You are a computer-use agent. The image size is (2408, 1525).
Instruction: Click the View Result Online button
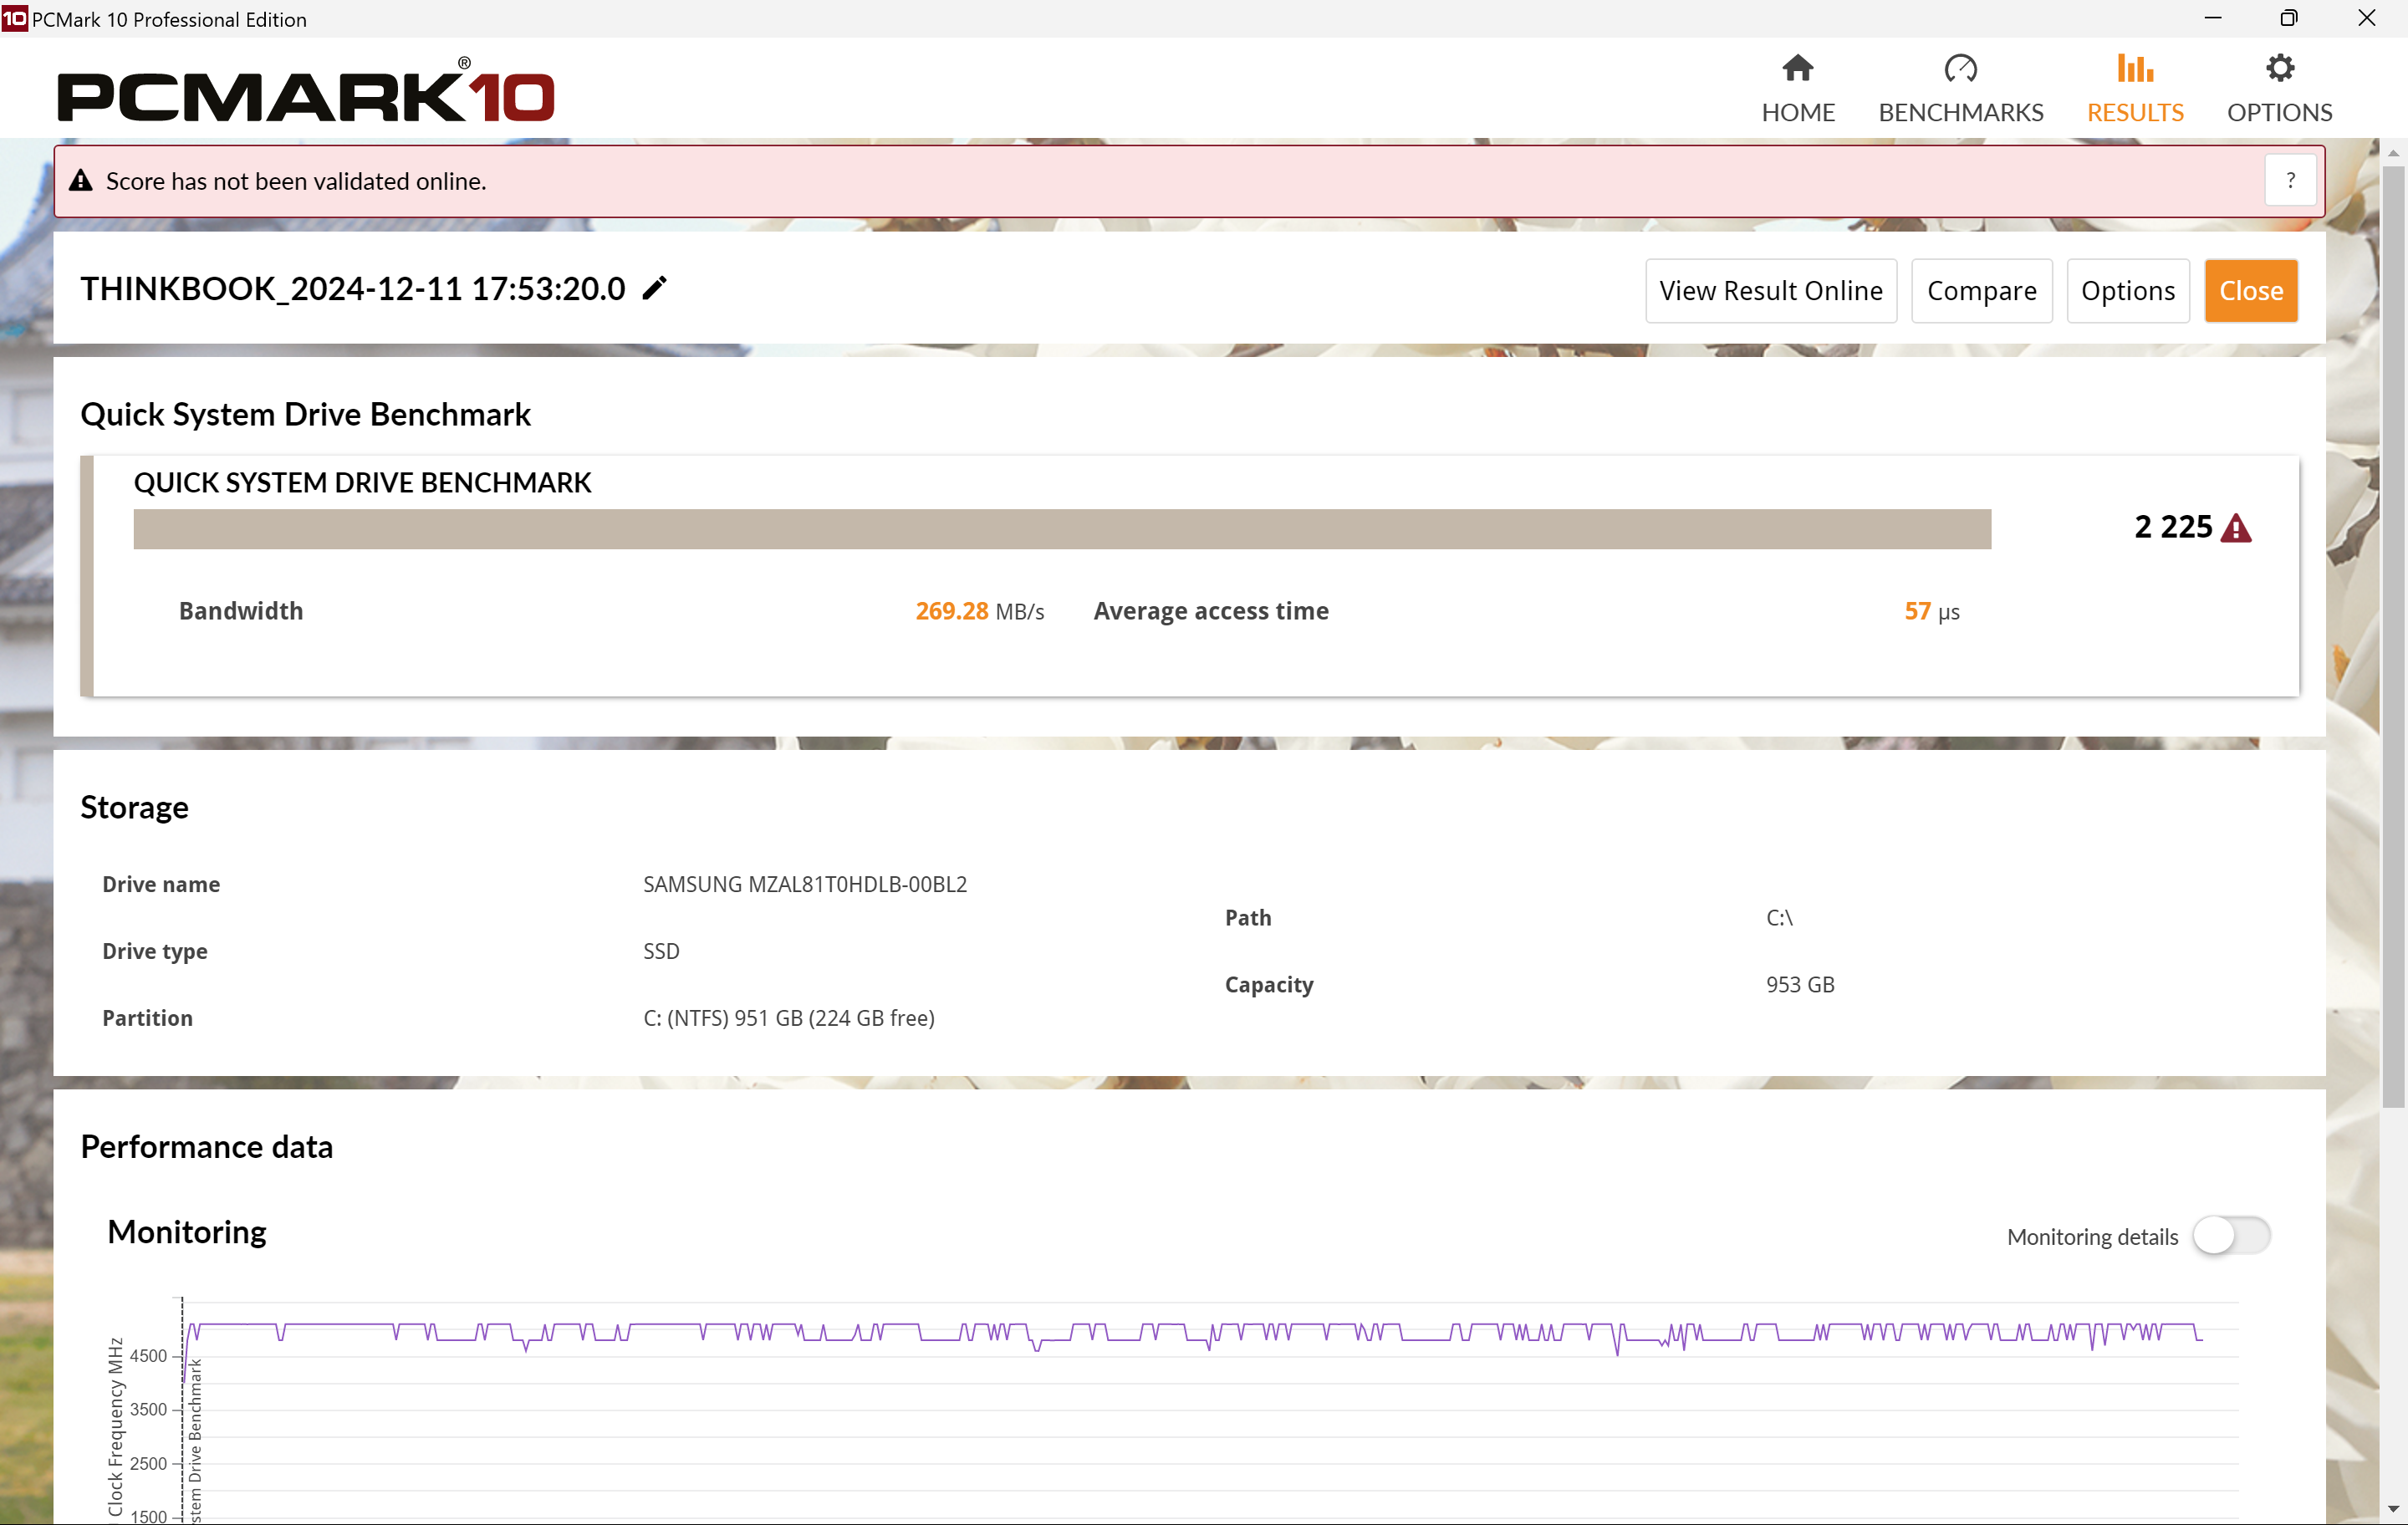[1771, 291]
